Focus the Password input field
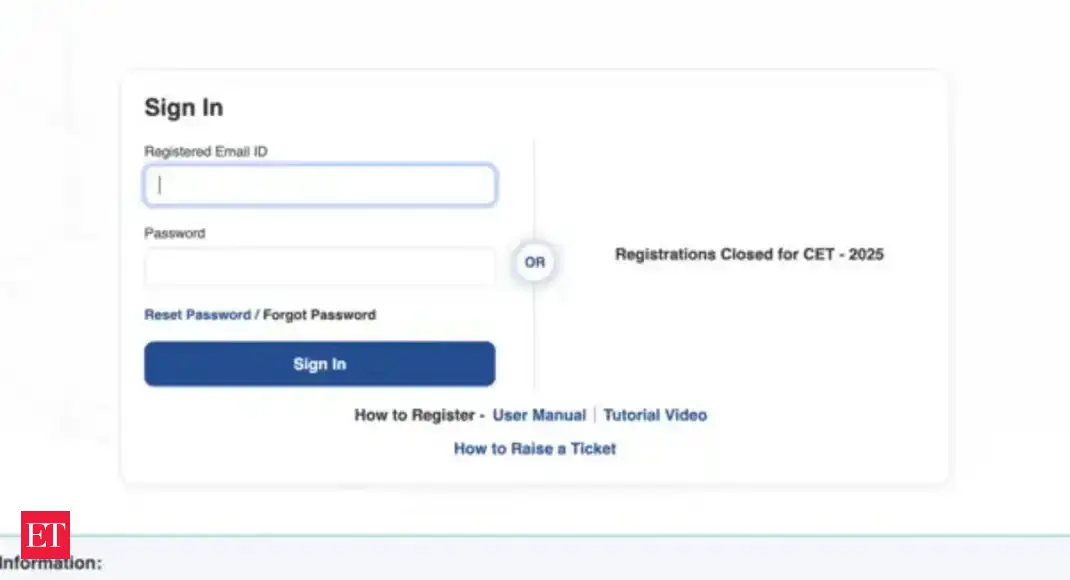The height and width of the screenshot is (580, 1070). tap(320, 268)
